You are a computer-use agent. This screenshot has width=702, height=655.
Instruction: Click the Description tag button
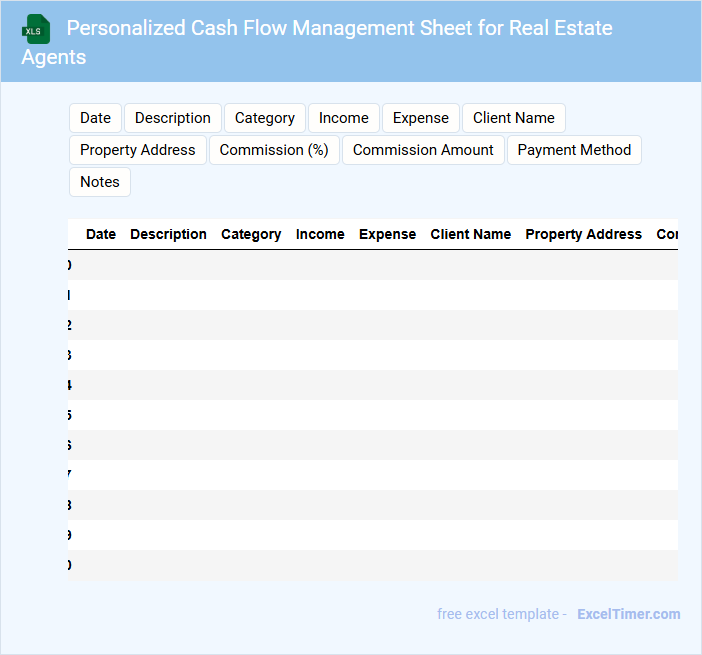pos(172,118)
